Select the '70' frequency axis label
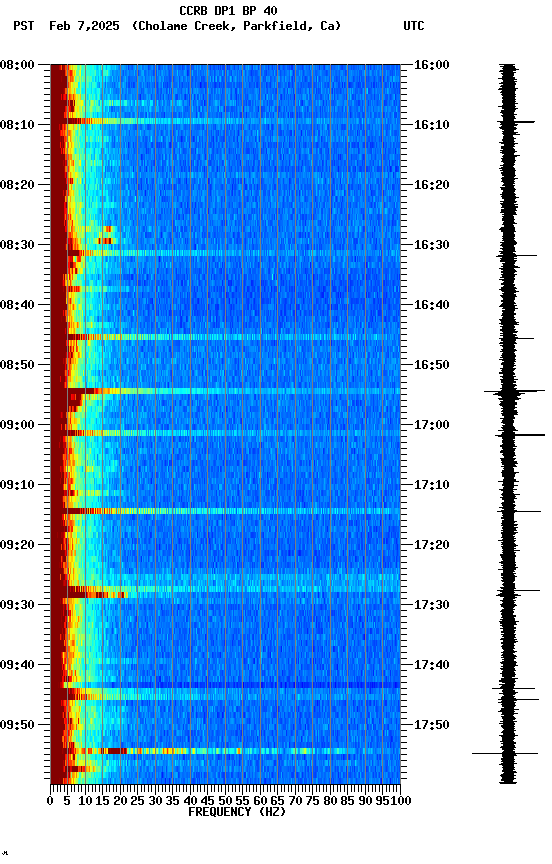Viewport: 552px width, 864px height. tap(295, 802)
